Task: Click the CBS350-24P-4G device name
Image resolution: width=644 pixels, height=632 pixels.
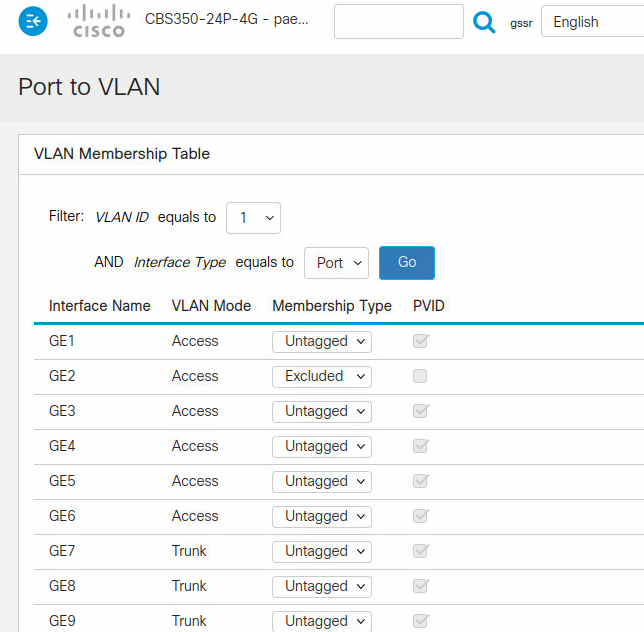Action: click(226, 19)
